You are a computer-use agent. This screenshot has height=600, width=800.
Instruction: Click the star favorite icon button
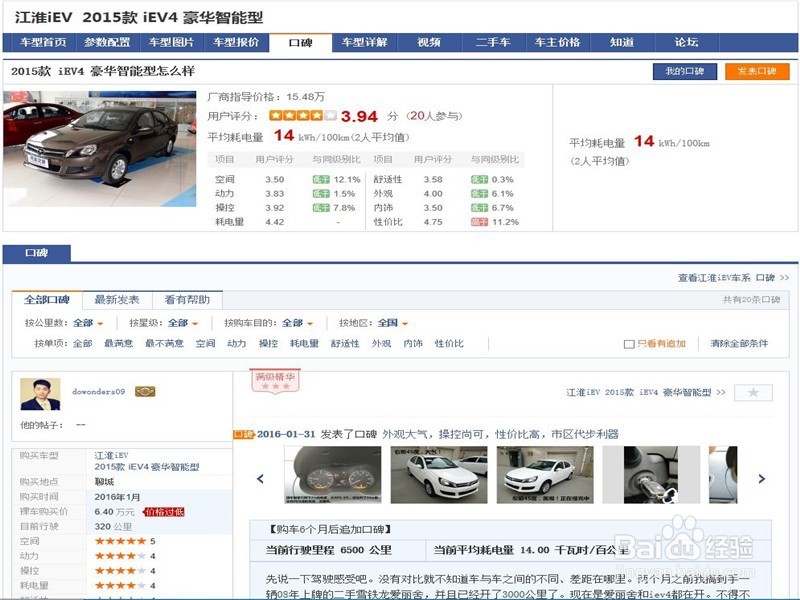tap(753, 392)
